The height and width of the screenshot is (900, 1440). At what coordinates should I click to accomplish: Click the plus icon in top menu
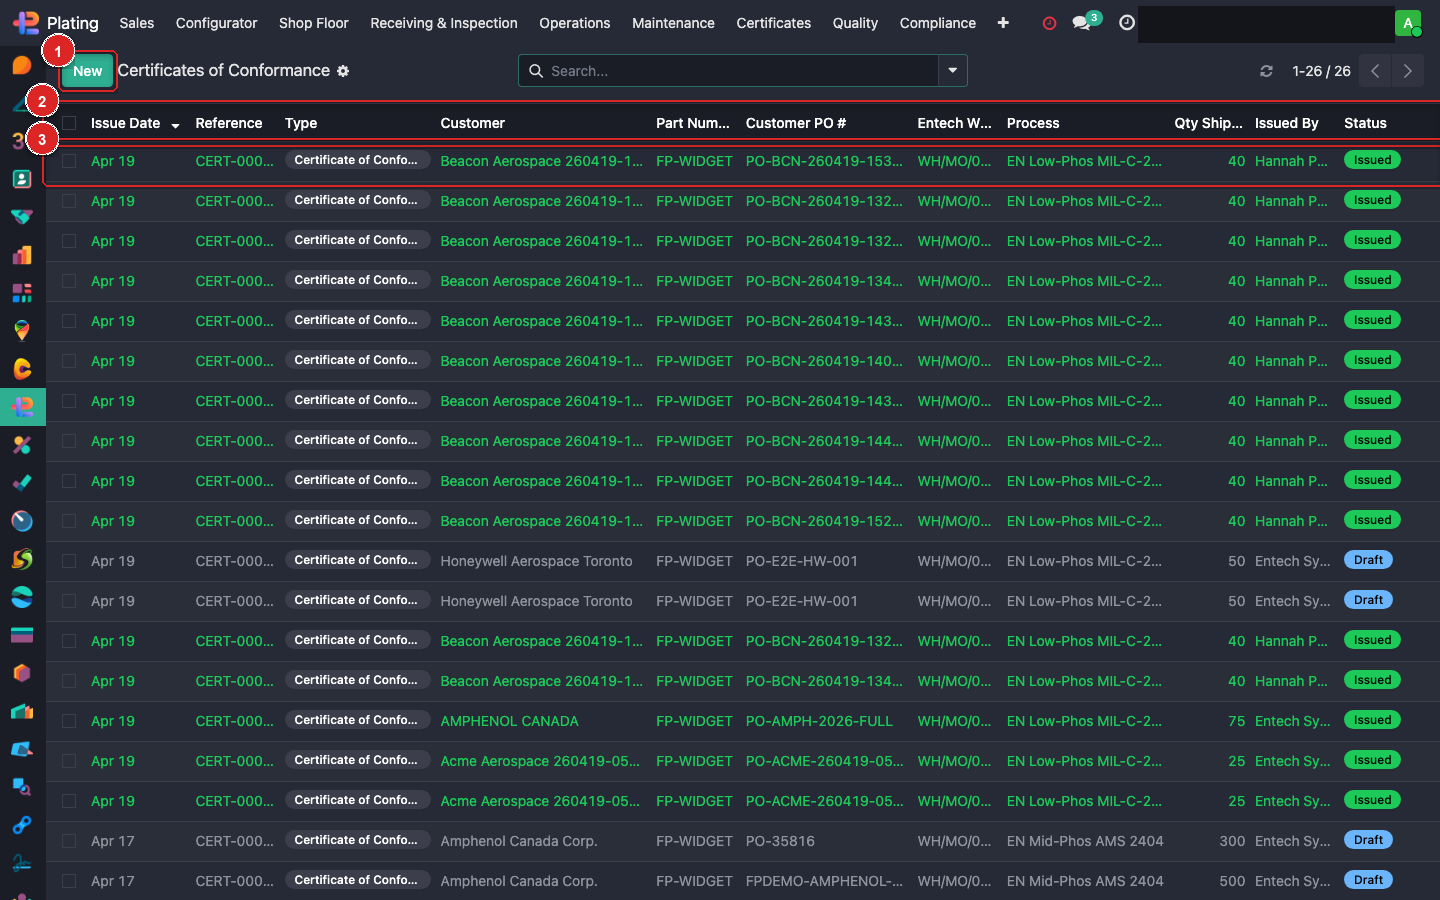(1003, 22)
